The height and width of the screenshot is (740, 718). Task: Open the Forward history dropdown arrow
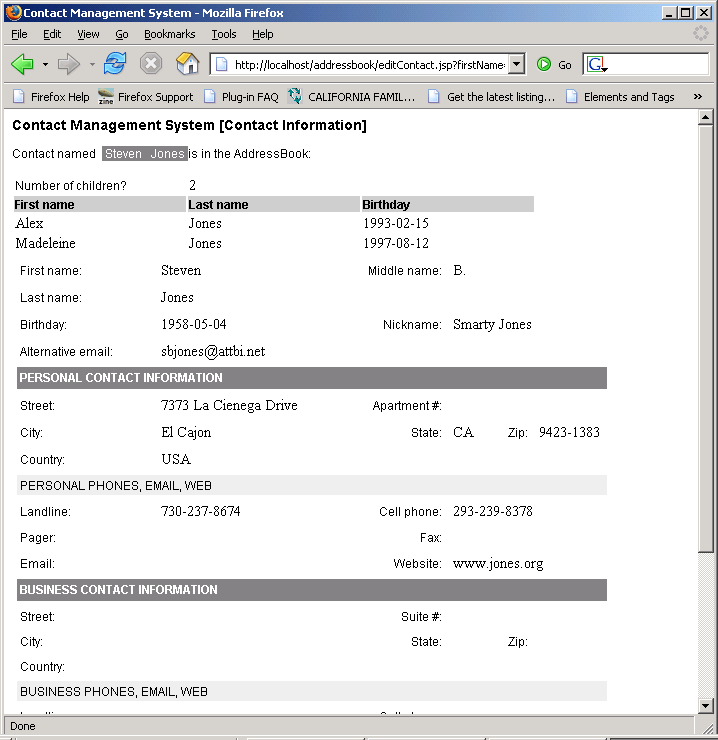[x=92, y=65]
